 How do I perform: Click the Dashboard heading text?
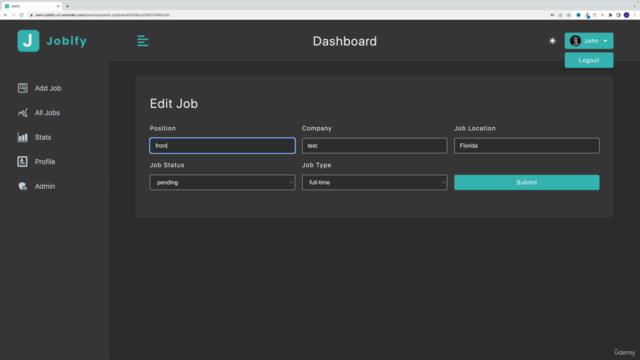tap(344, 41)
